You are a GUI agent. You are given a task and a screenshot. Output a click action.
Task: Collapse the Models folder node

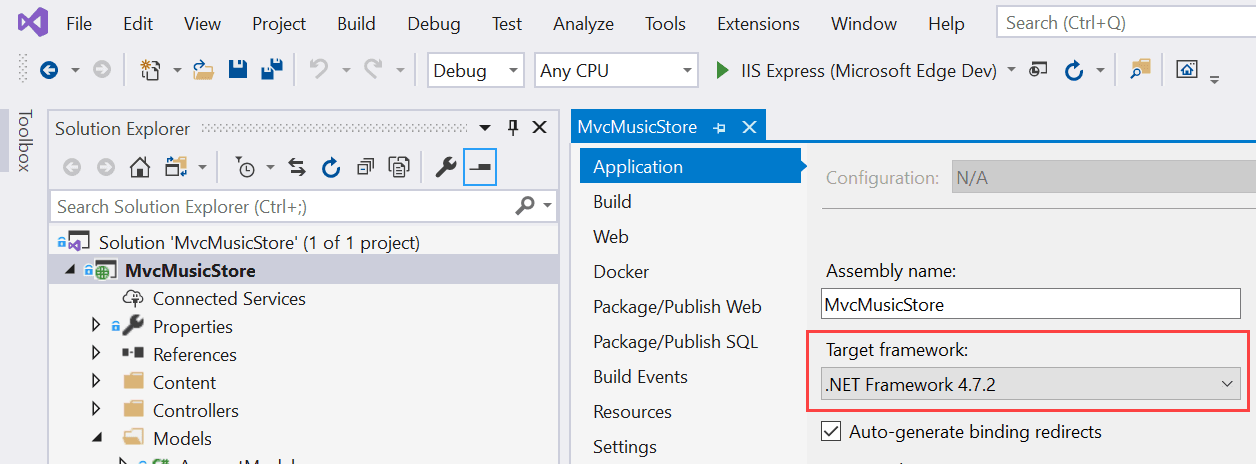[97, 438]
